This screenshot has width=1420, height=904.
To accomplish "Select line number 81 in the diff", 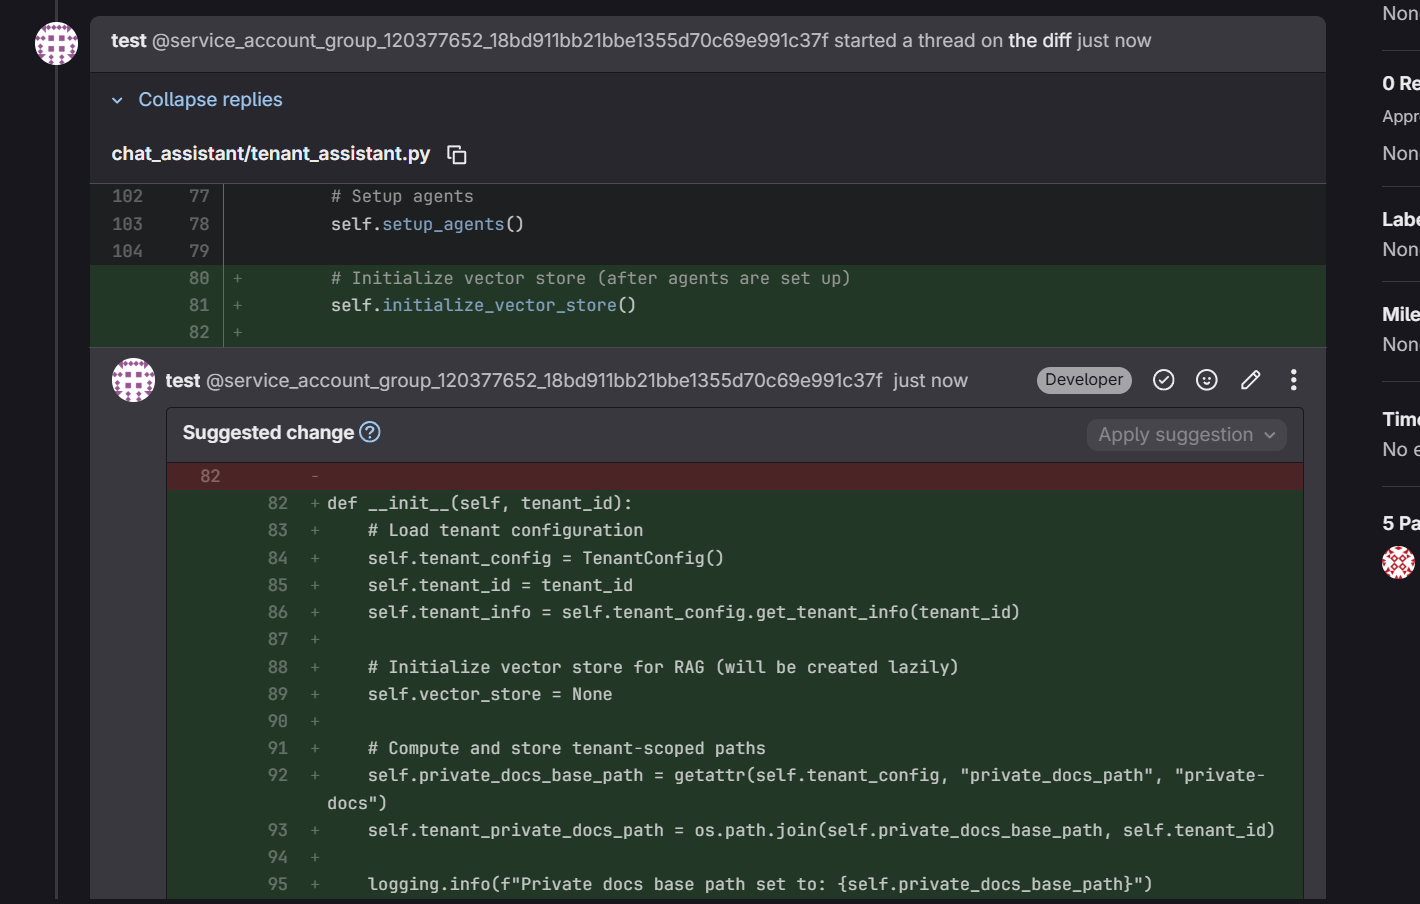I will point(198,305).
